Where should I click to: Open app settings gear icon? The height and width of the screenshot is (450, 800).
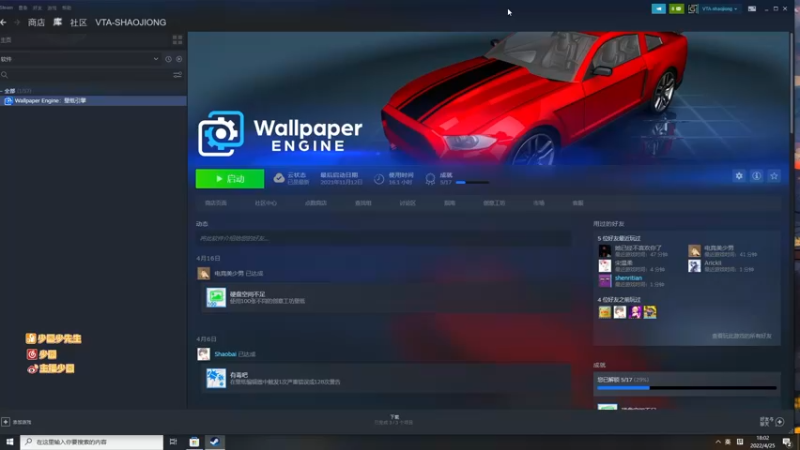739,176
